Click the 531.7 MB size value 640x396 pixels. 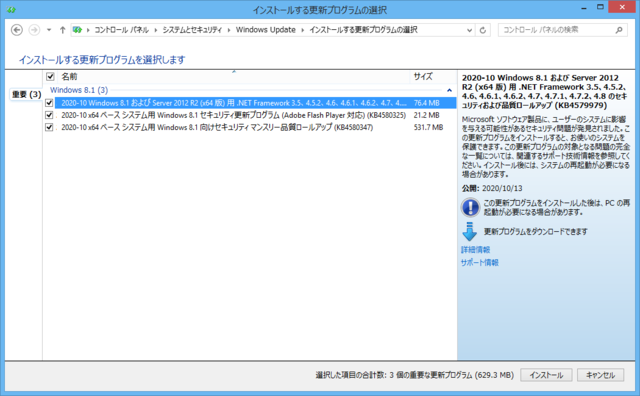click(x=428, y=127)
